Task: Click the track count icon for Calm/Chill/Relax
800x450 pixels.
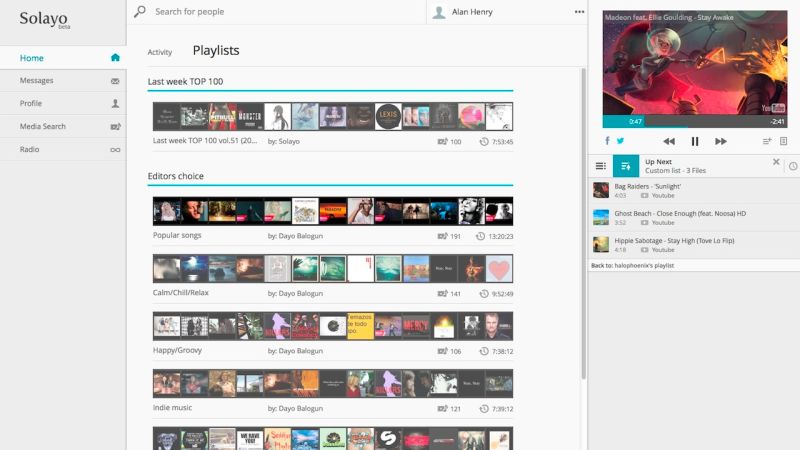Action: tap(442, 294)
